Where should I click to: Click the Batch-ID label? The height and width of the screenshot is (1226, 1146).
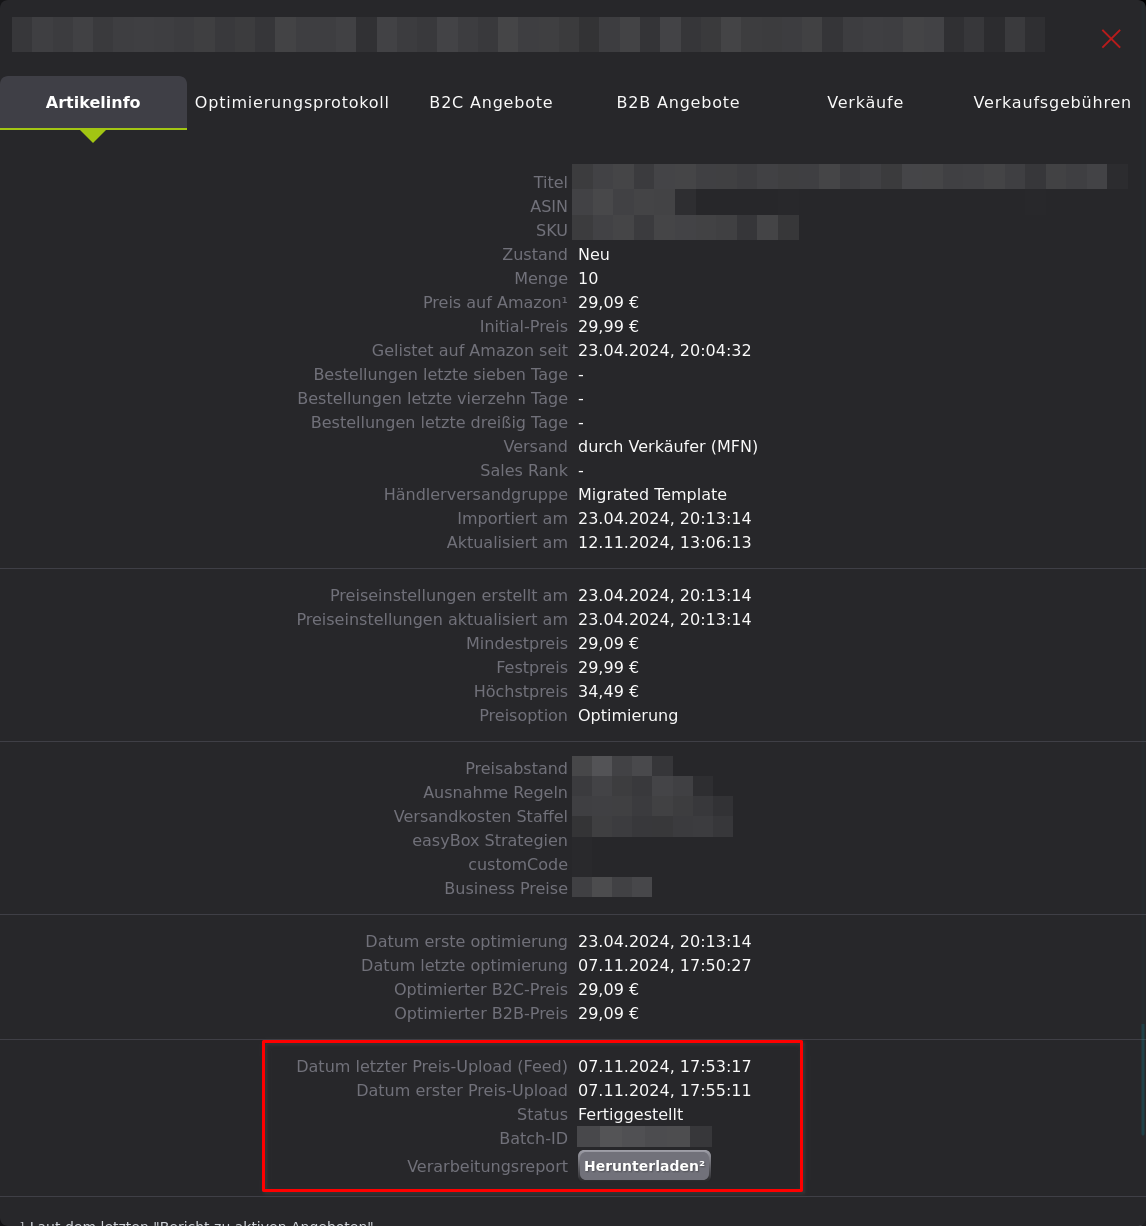533,1138
